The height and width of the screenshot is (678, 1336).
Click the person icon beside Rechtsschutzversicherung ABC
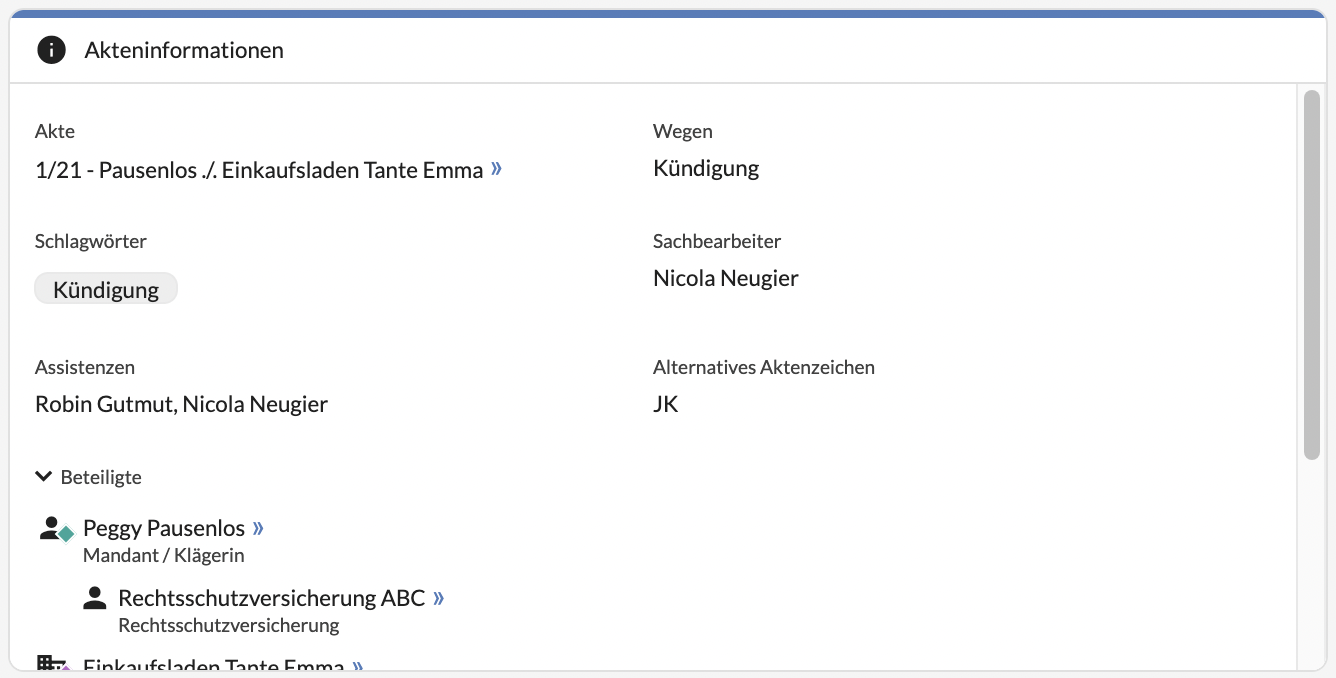click(95, 599)
